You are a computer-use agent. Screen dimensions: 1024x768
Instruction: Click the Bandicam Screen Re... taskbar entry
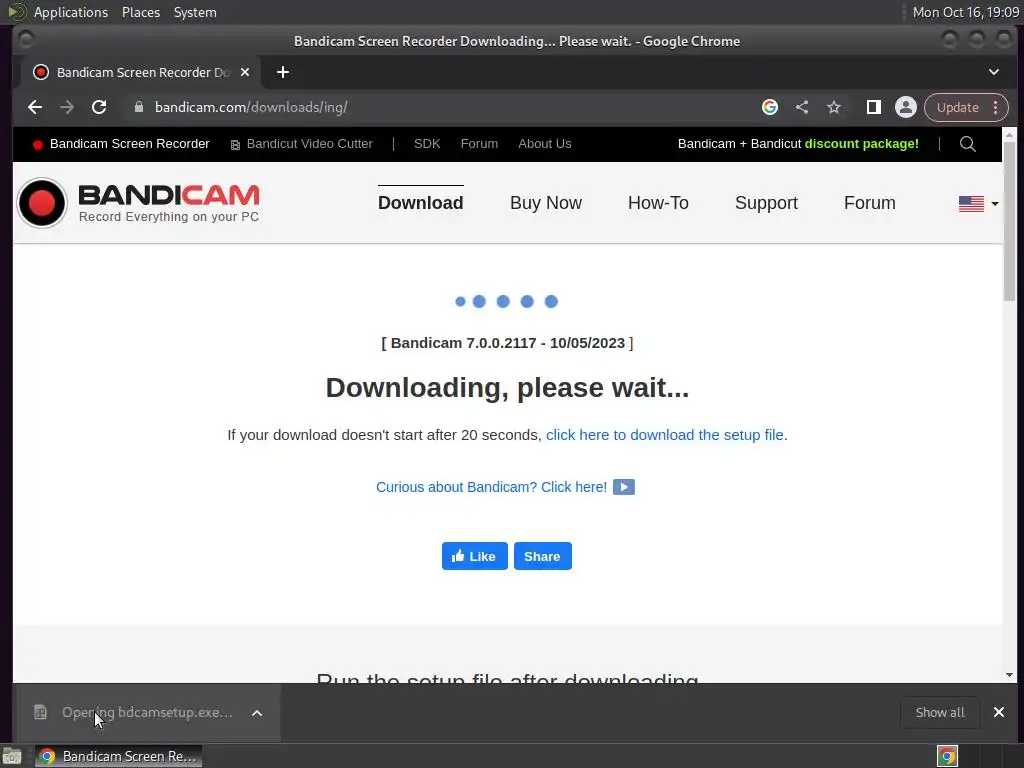119,756
